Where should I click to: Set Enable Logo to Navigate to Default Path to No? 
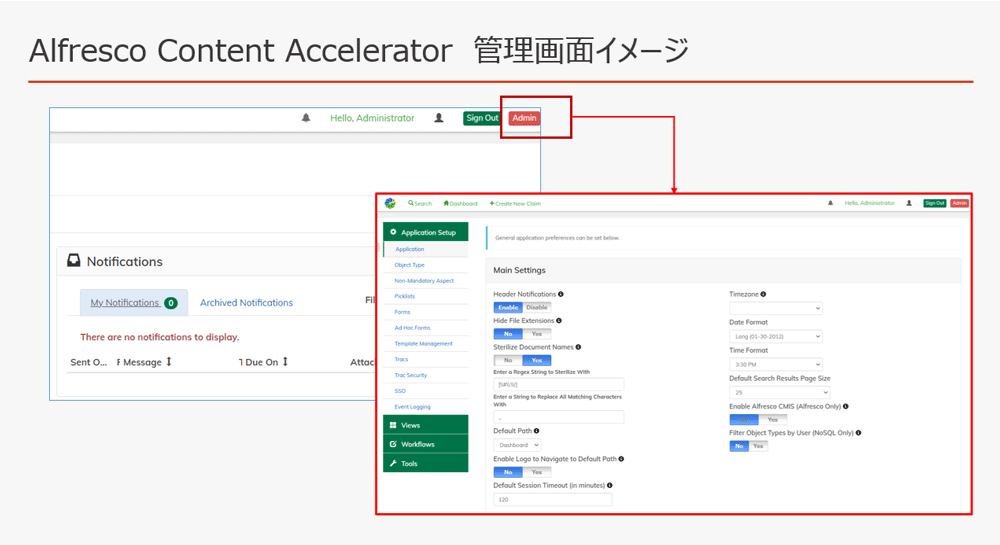pyautogui.click(x=508, y=472)
